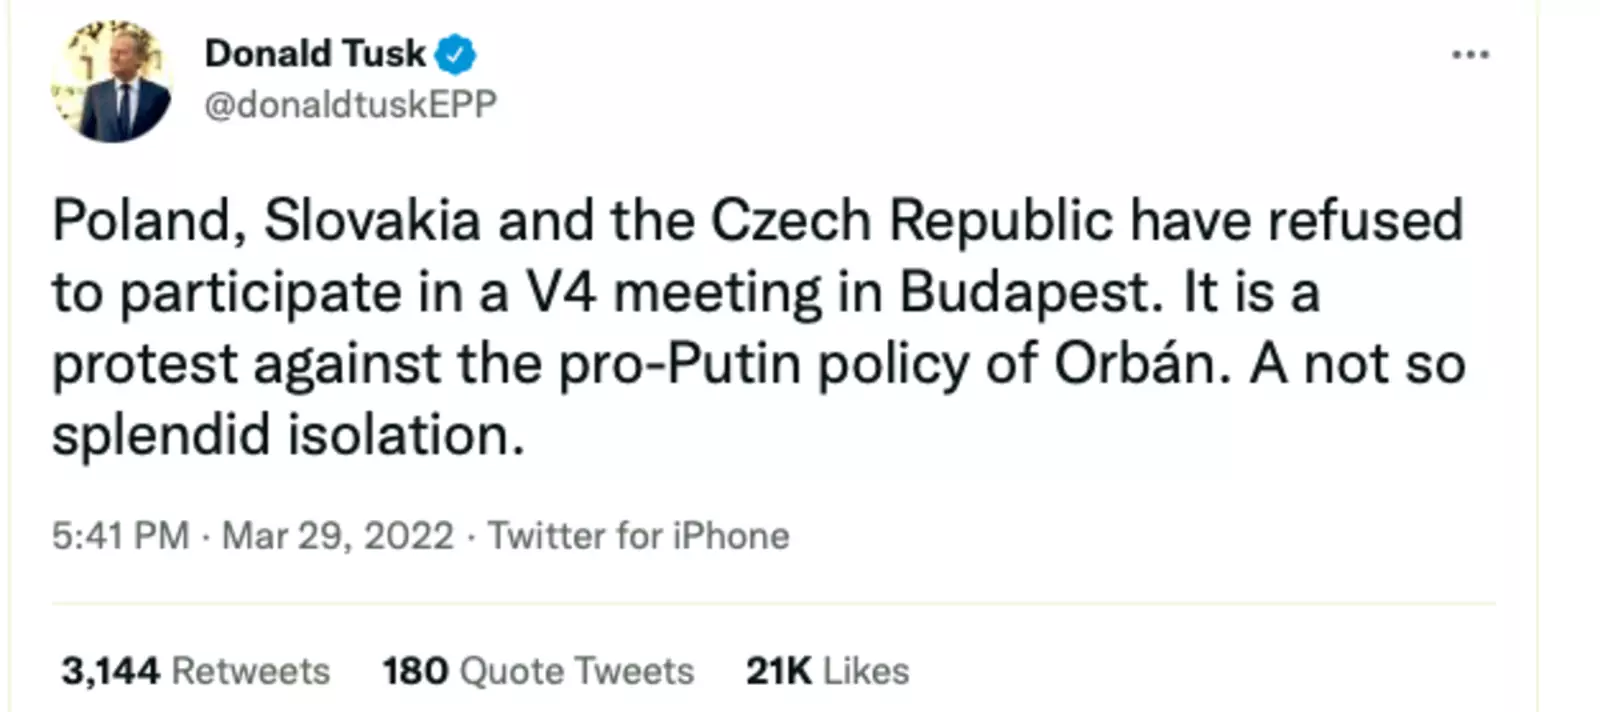Click the pro-Putin text in the tweet
Image resolution: width=1600 pixels, height=712 pixels.
click(x=679, y=365)
